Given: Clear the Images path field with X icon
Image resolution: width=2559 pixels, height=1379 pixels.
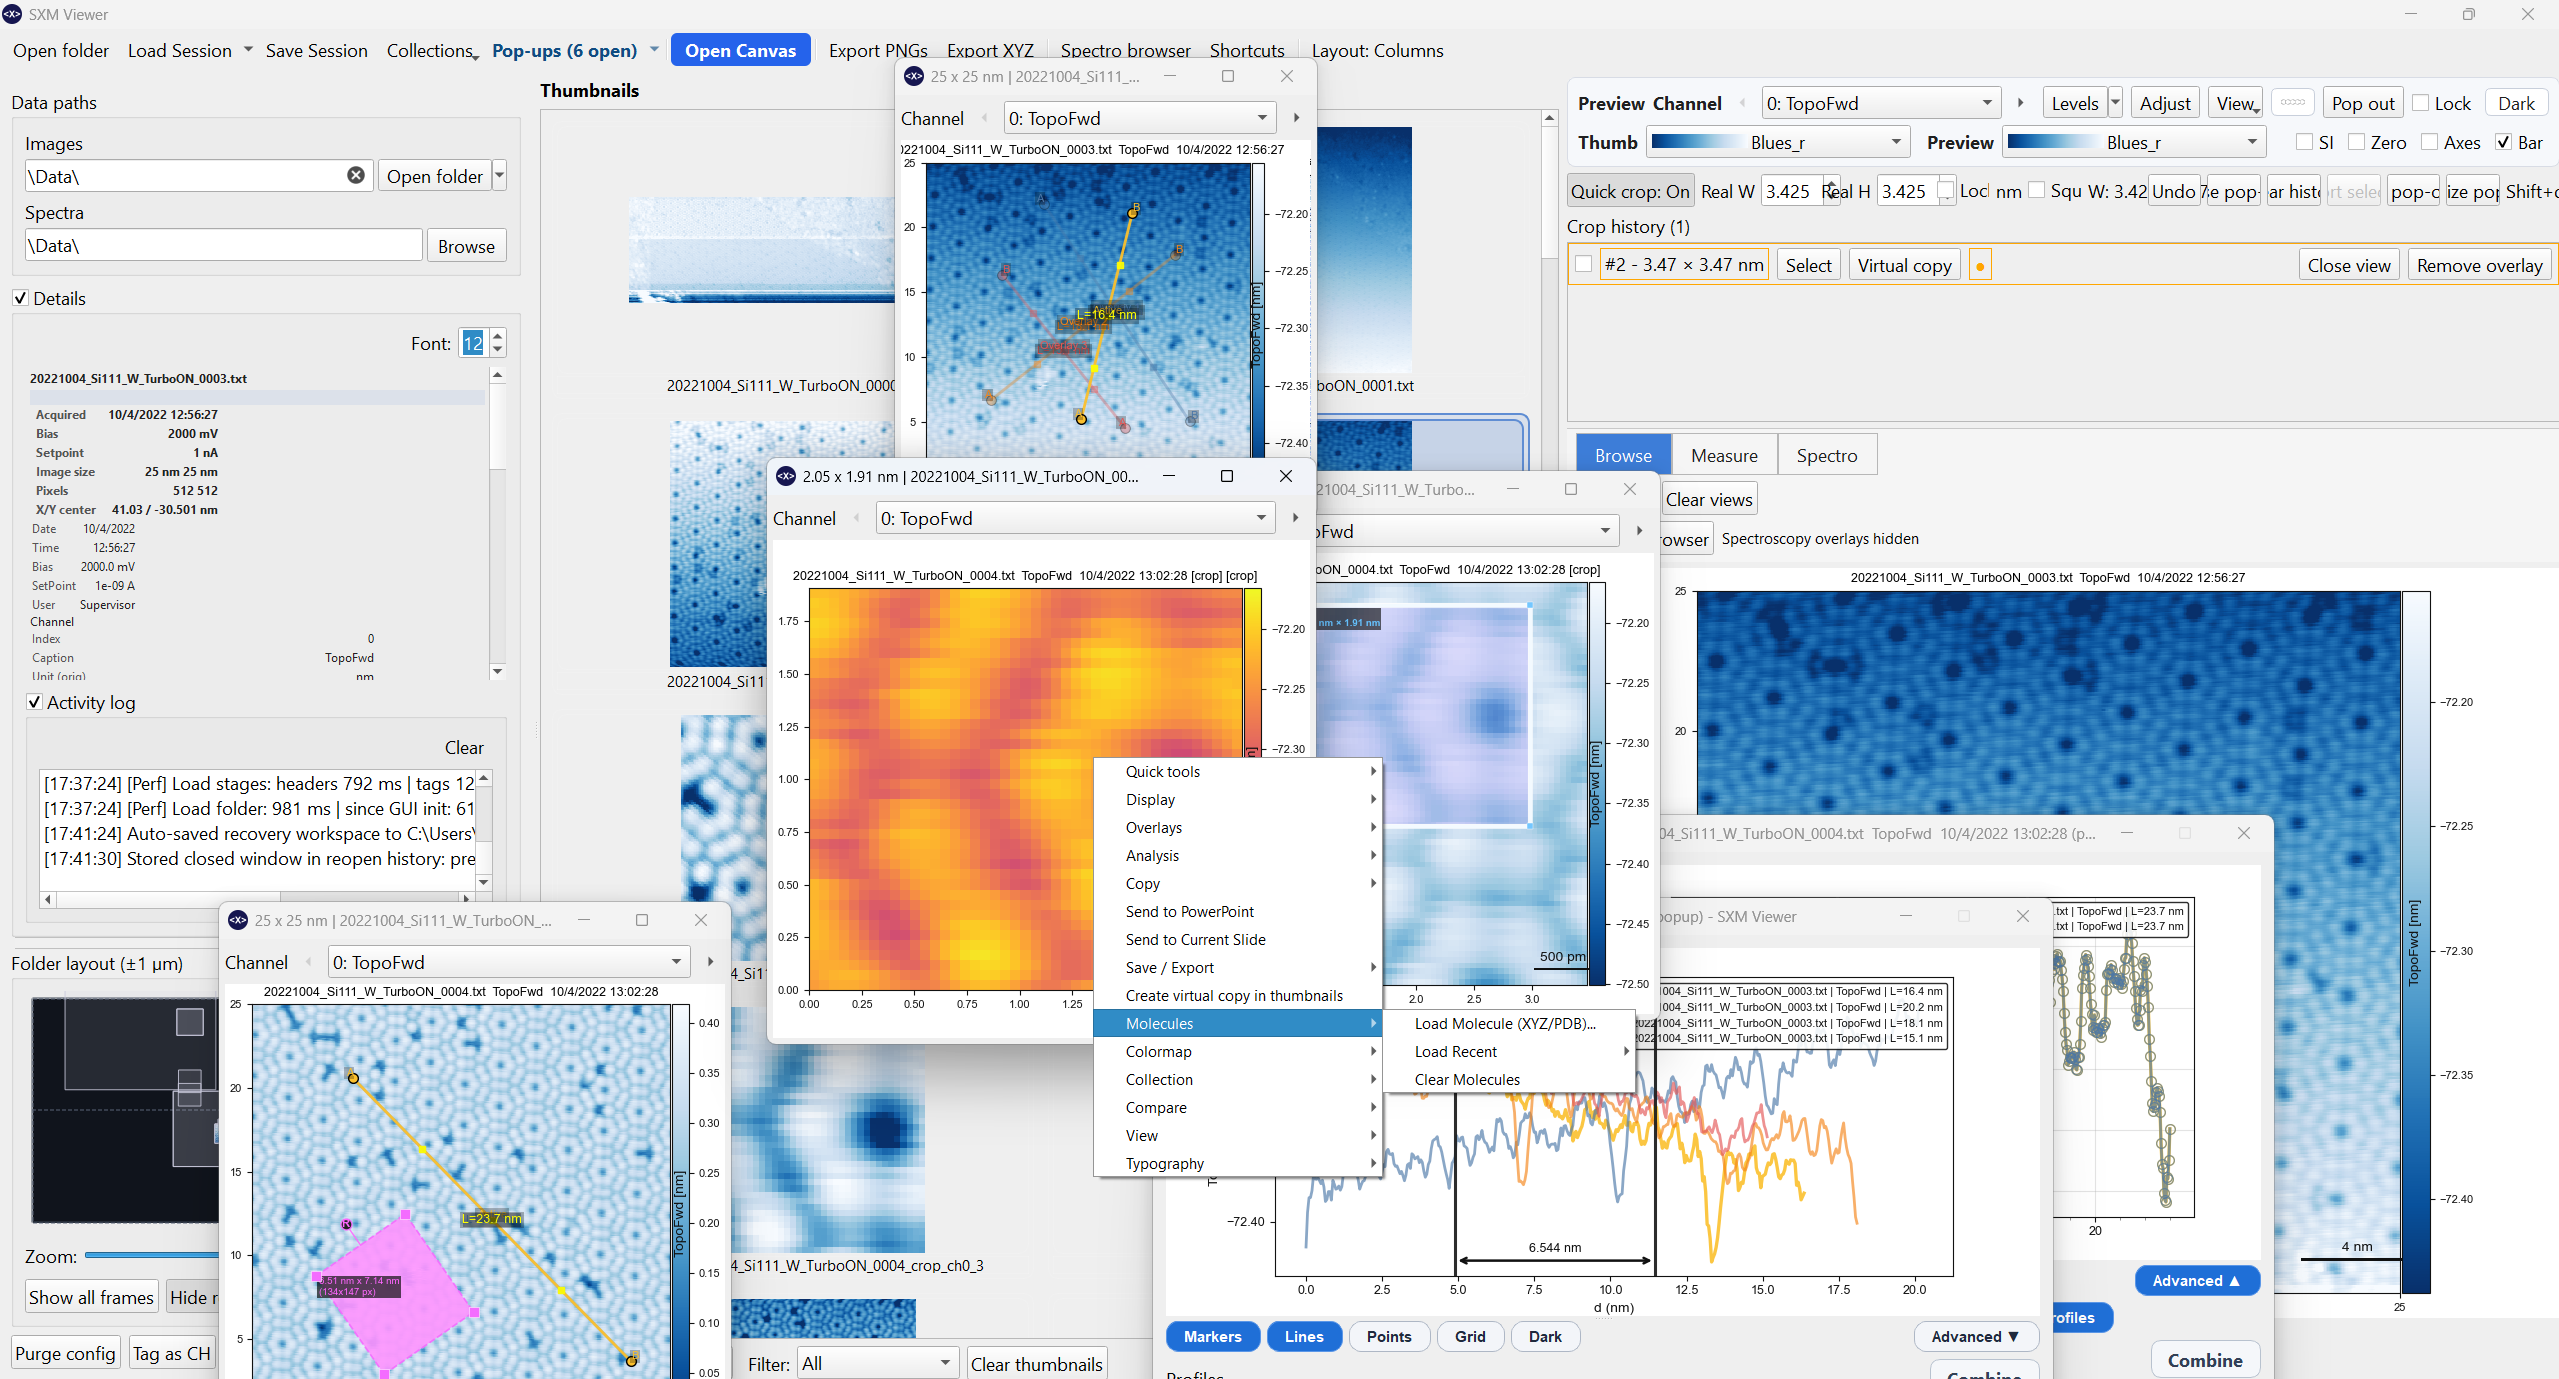Looking at the screenshot, I should pyautogui.click(x=355, y=175).
